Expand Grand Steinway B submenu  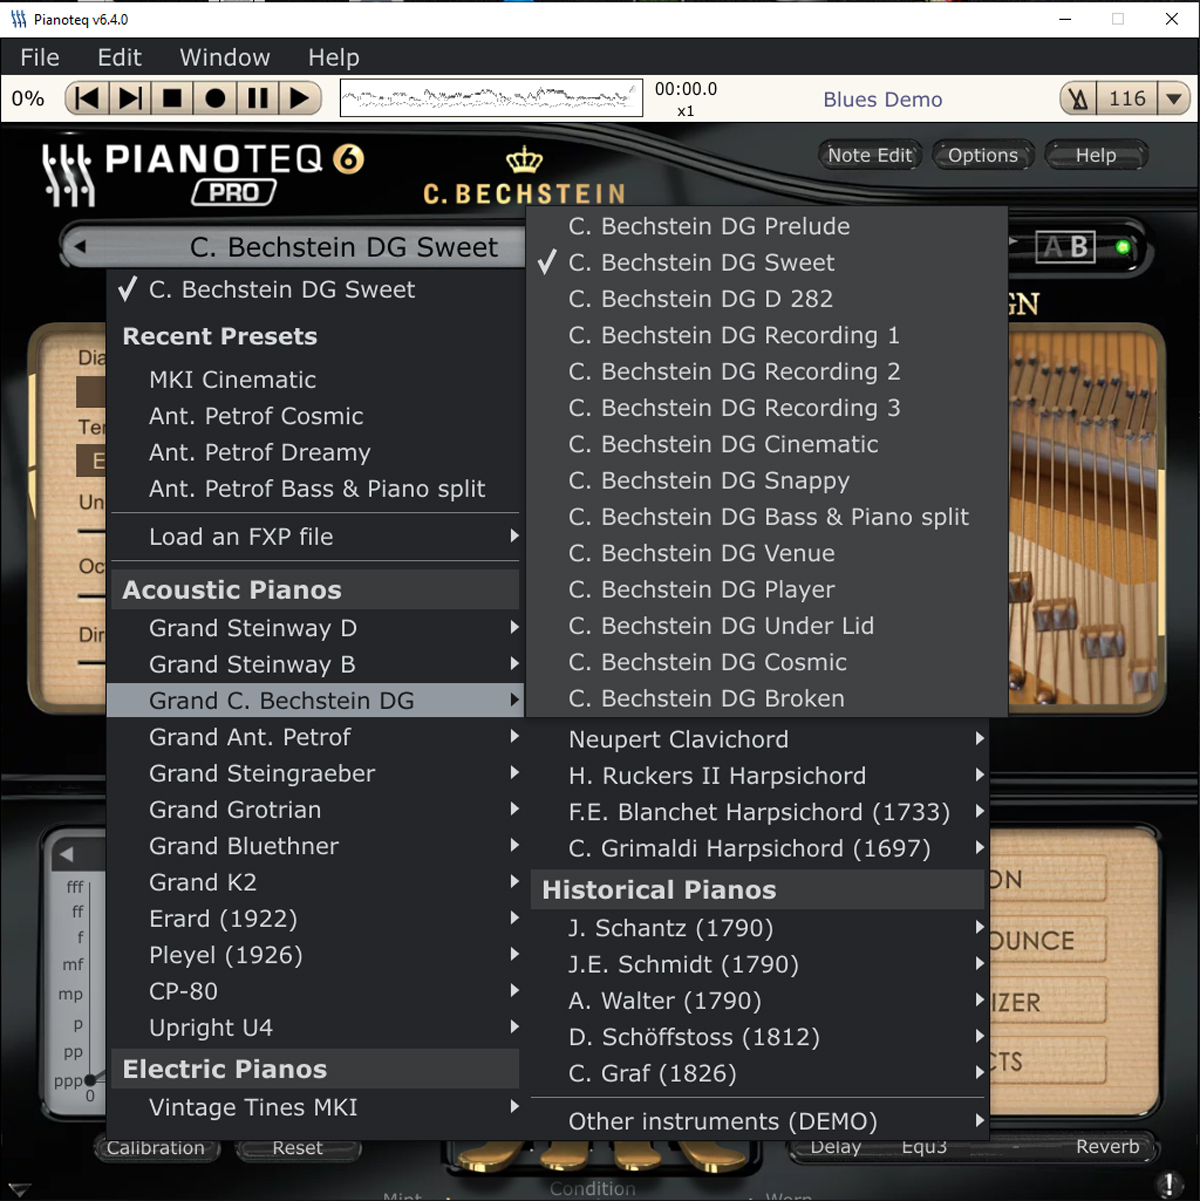(x=315, y=664)
